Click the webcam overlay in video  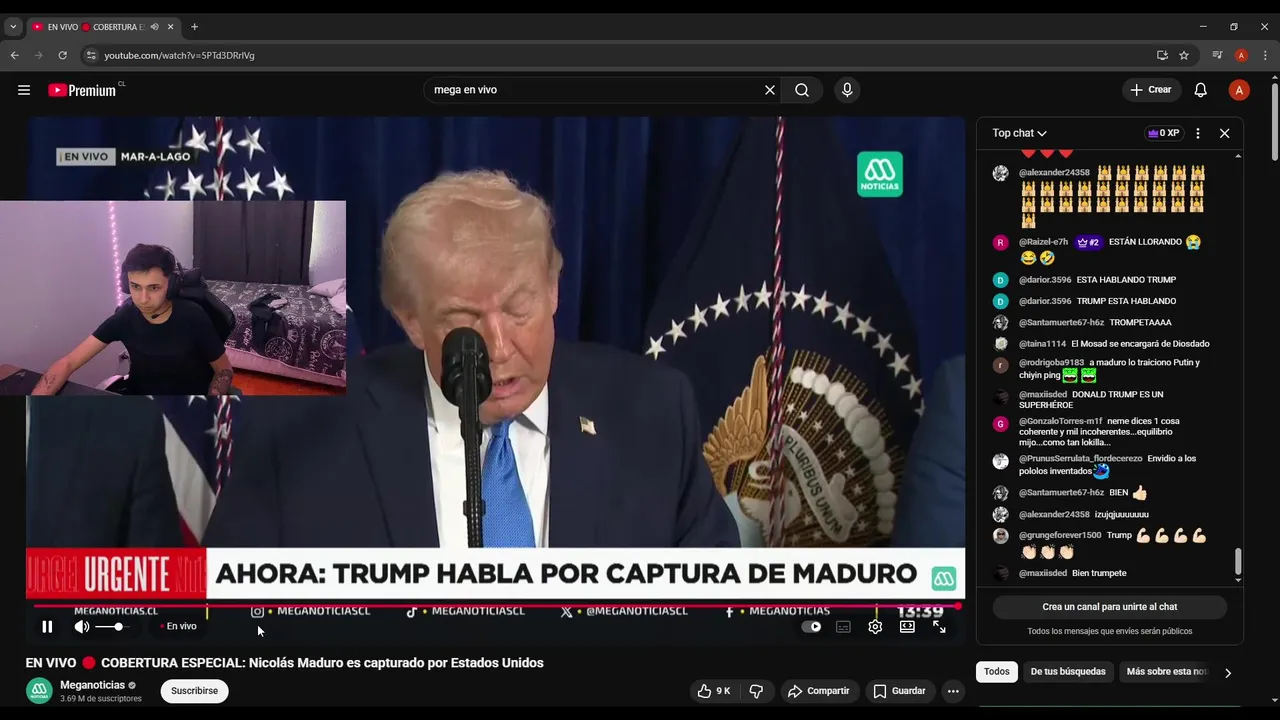173,298
